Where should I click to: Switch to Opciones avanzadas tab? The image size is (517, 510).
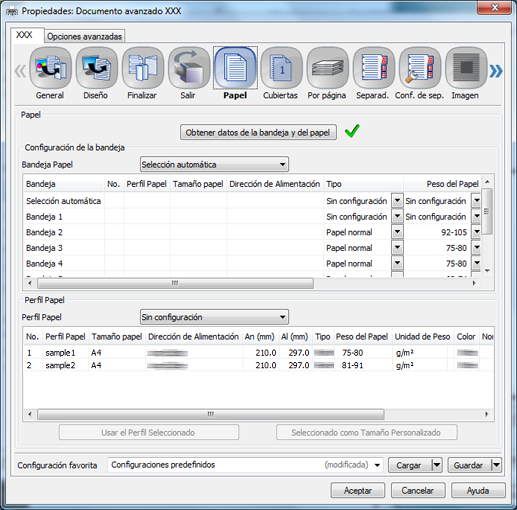[x=84, y=36]
